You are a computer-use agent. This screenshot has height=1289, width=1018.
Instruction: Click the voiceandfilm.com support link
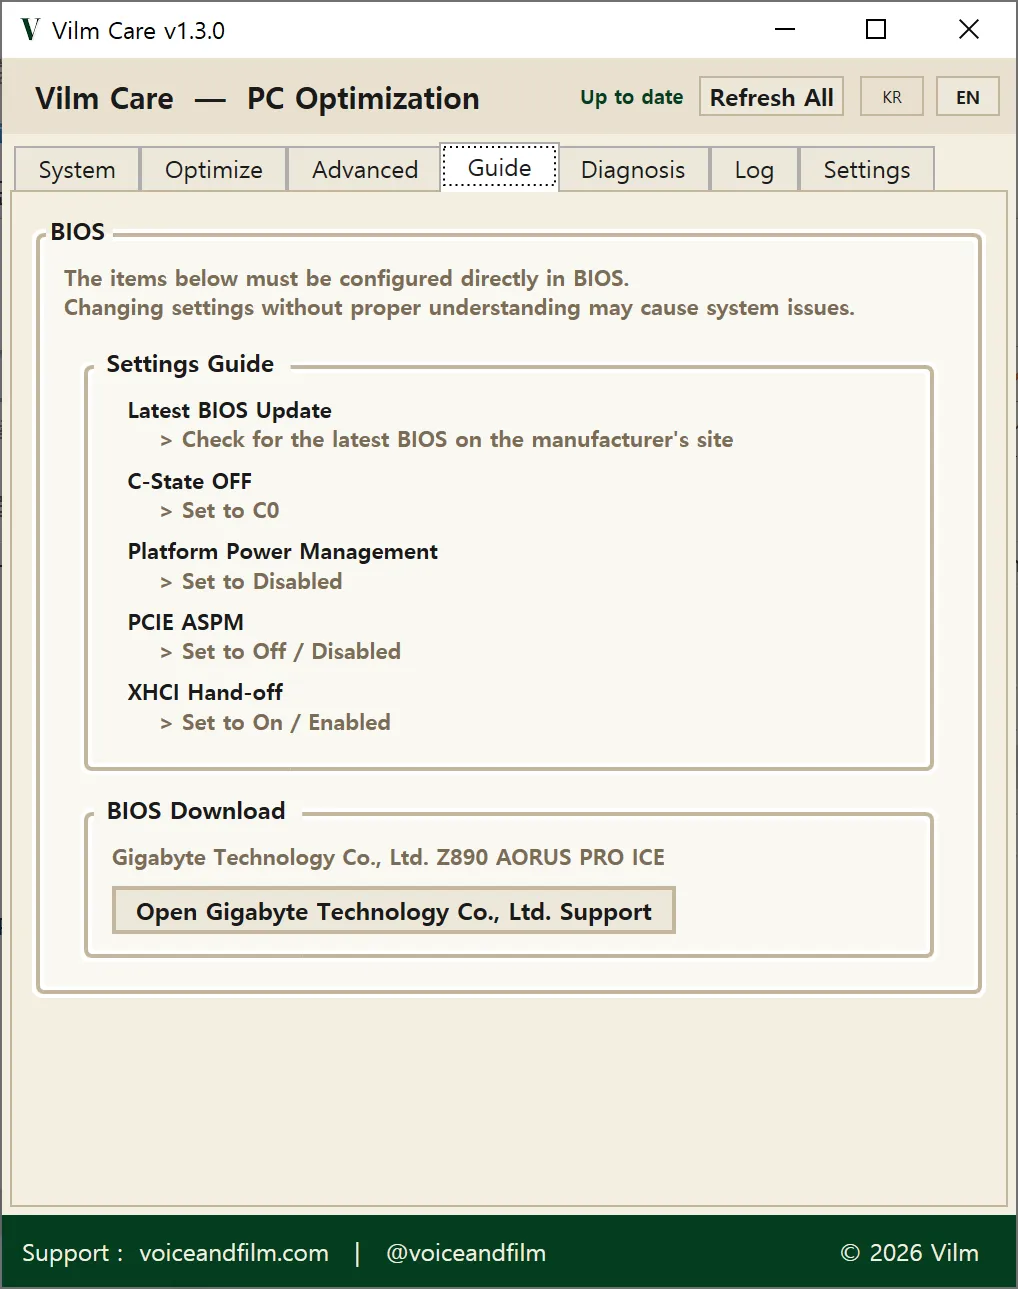pos(234,1253)
